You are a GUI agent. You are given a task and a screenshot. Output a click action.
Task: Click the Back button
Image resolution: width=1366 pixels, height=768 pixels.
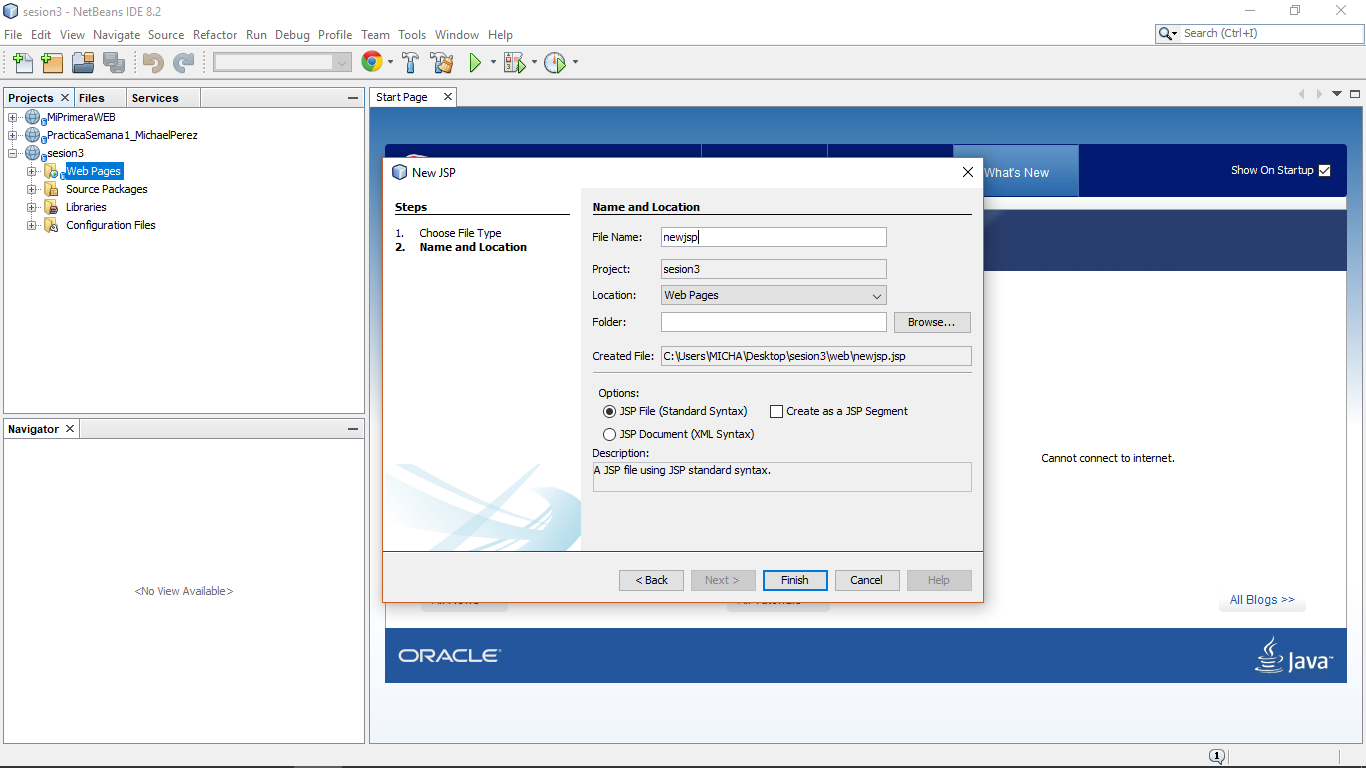(651, 580)
